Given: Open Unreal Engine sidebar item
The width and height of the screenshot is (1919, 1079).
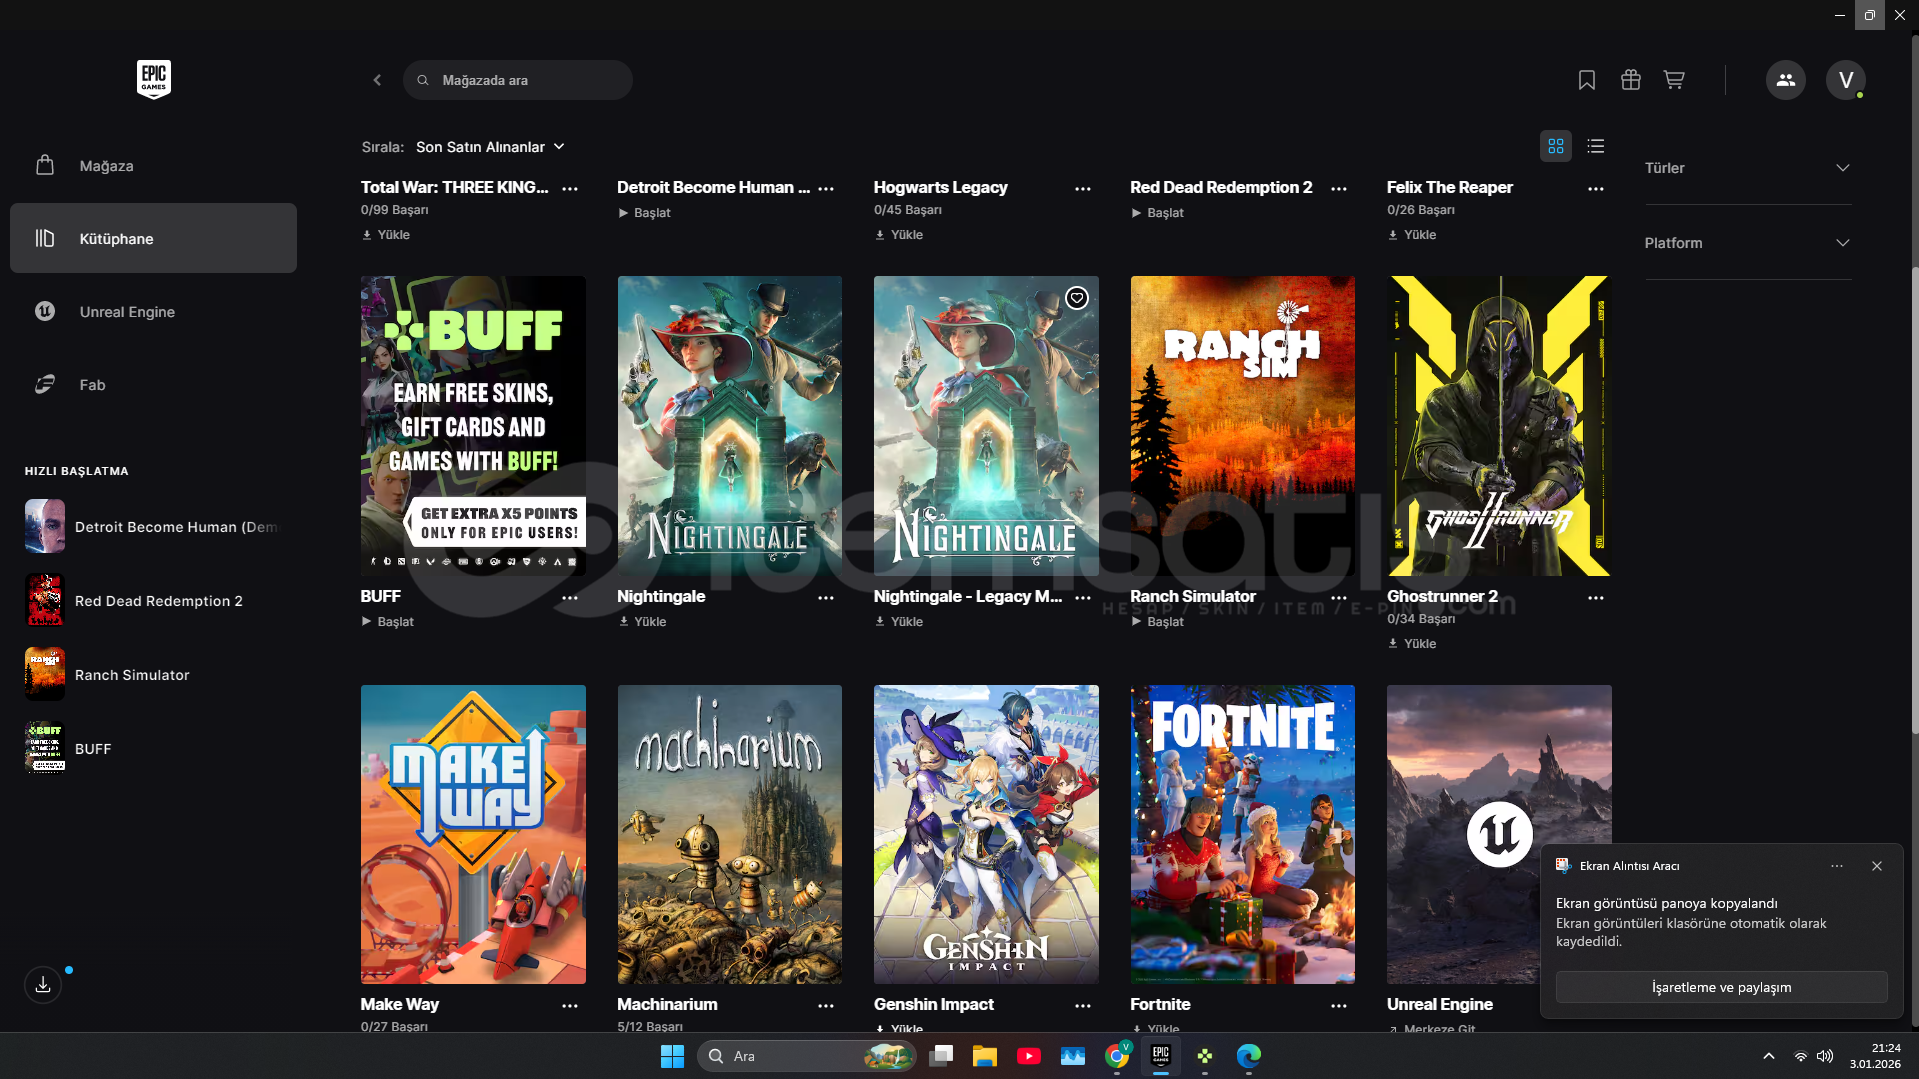Looking at the screenshot, I should coord(153,312).
